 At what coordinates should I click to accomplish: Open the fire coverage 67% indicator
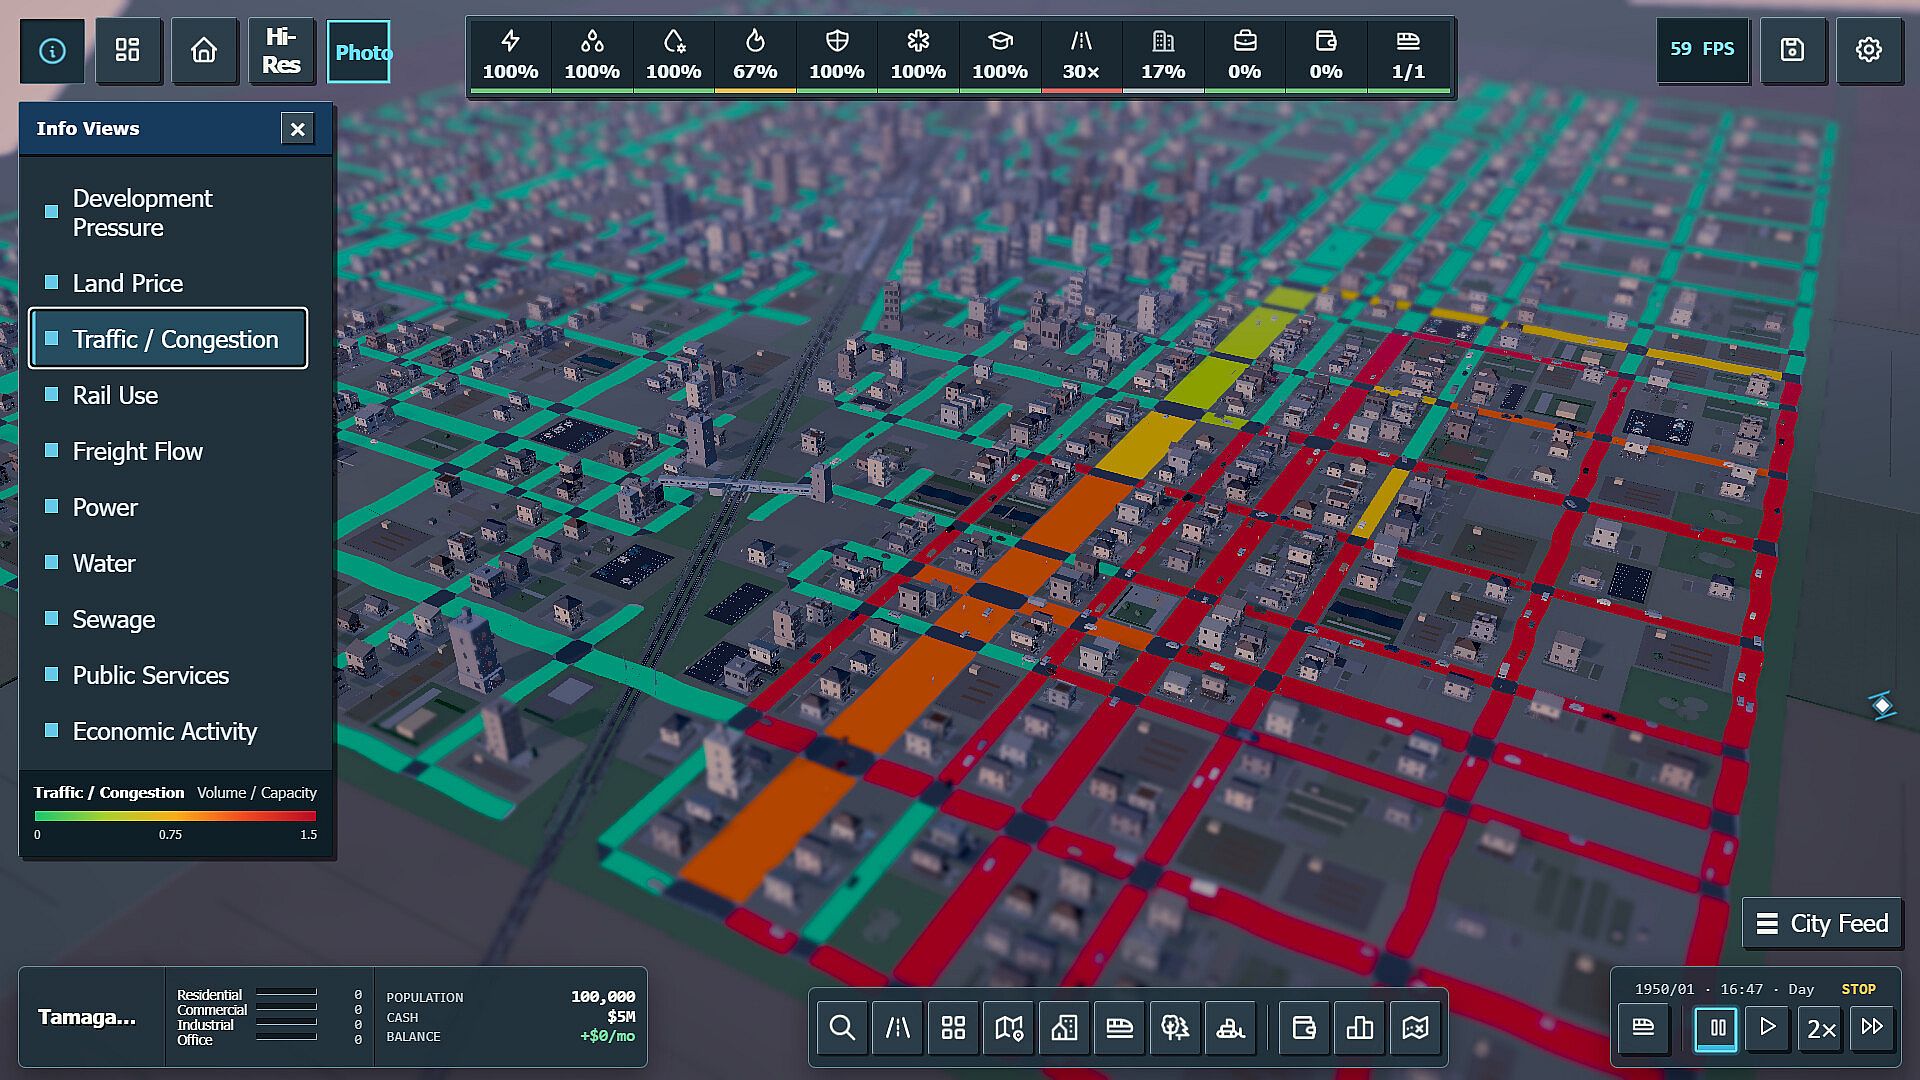tap(755, 56)
